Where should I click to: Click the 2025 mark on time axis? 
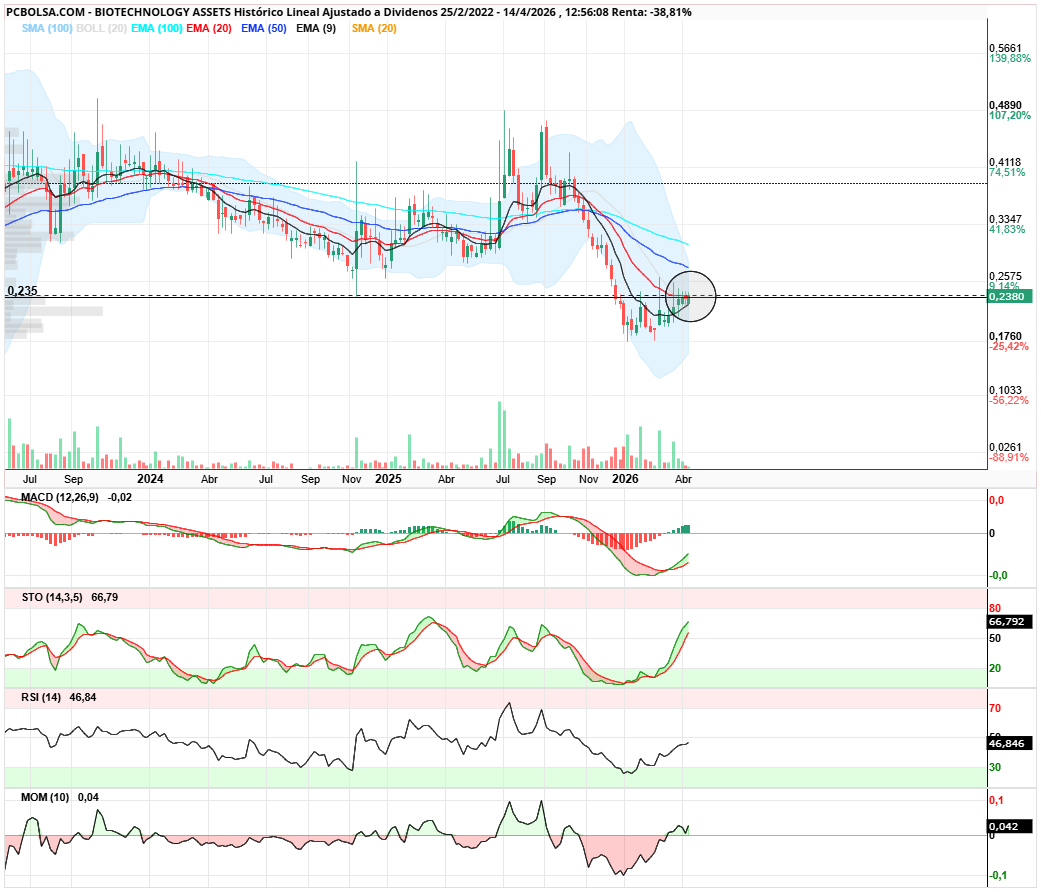388,479
